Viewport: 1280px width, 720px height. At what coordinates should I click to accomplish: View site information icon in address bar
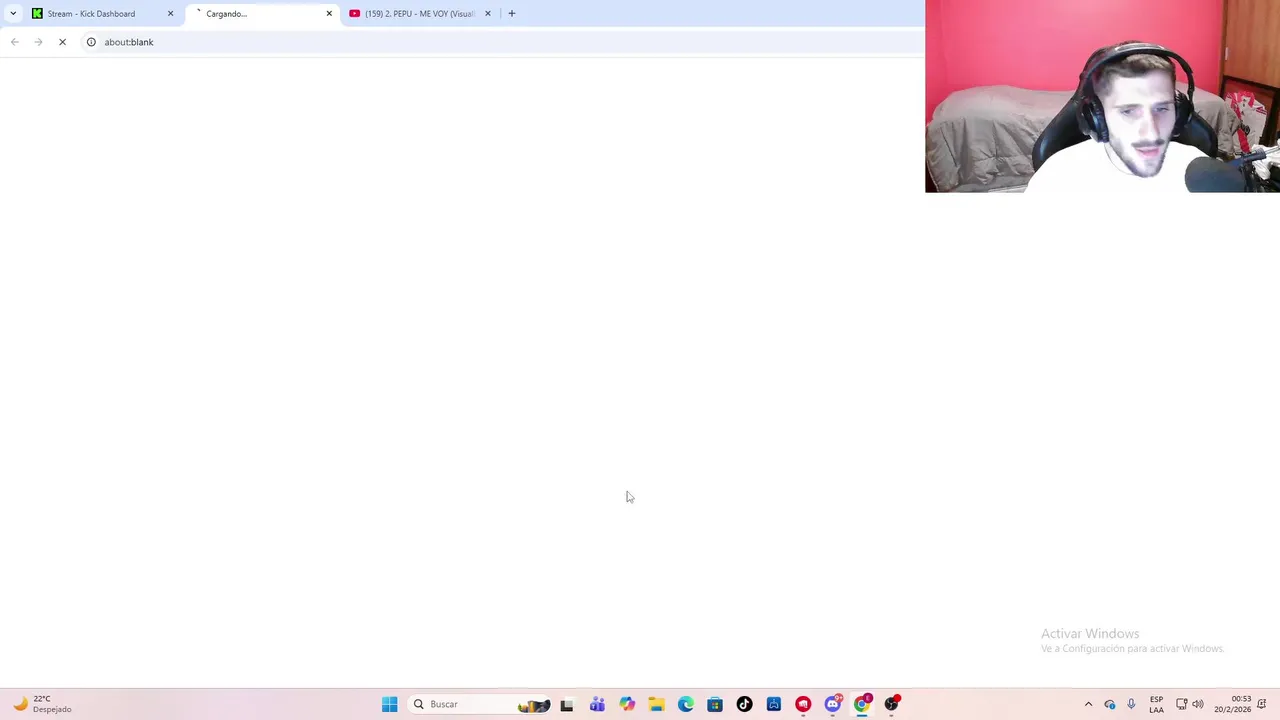[x=91, y=42]
